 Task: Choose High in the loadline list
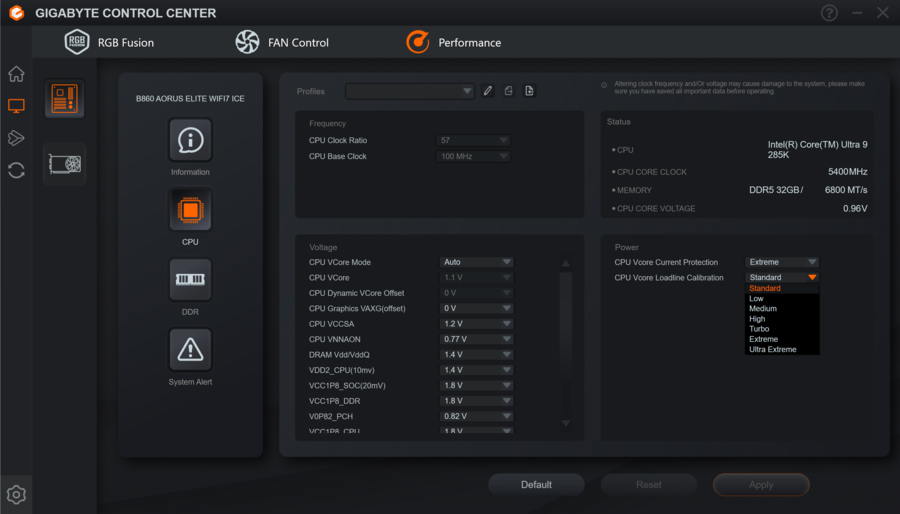[x=782, y=319]
